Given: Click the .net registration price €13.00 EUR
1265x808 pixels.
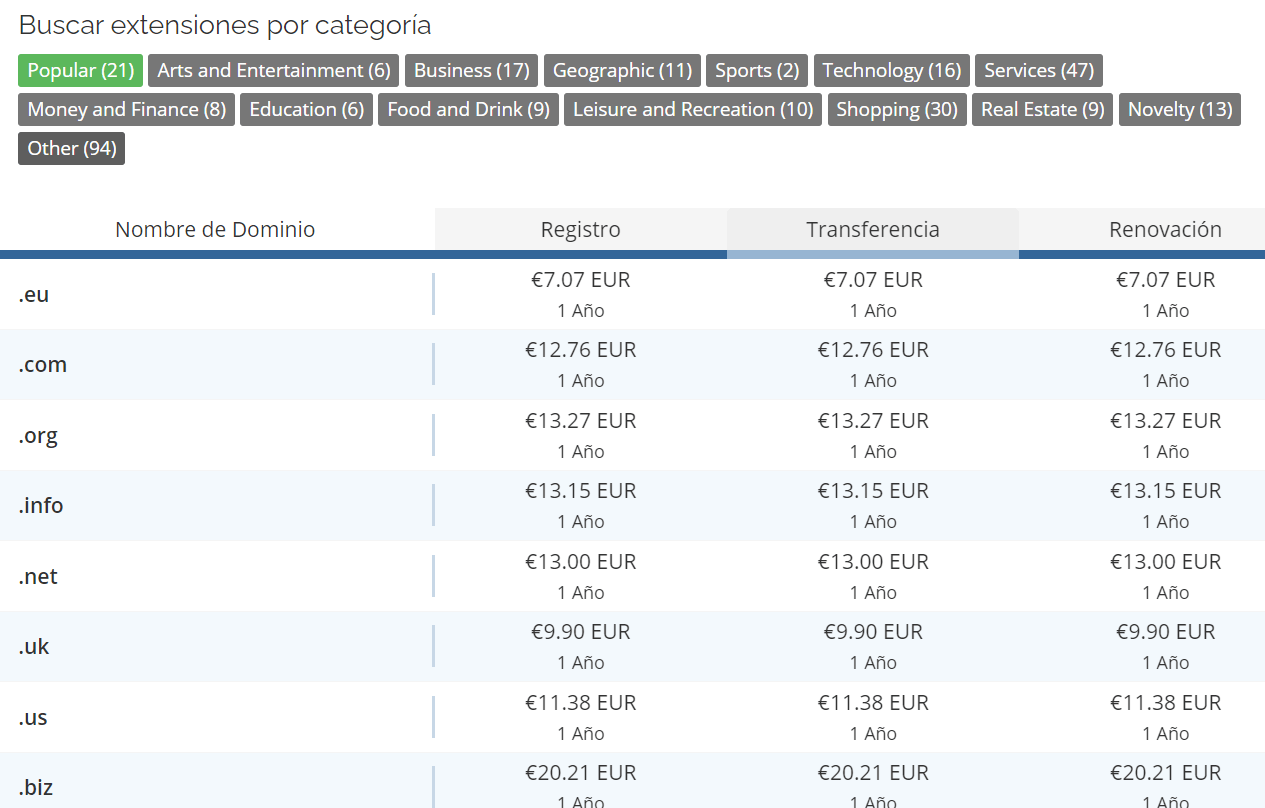Looking at the screenshot, I should tap(581, 562).
